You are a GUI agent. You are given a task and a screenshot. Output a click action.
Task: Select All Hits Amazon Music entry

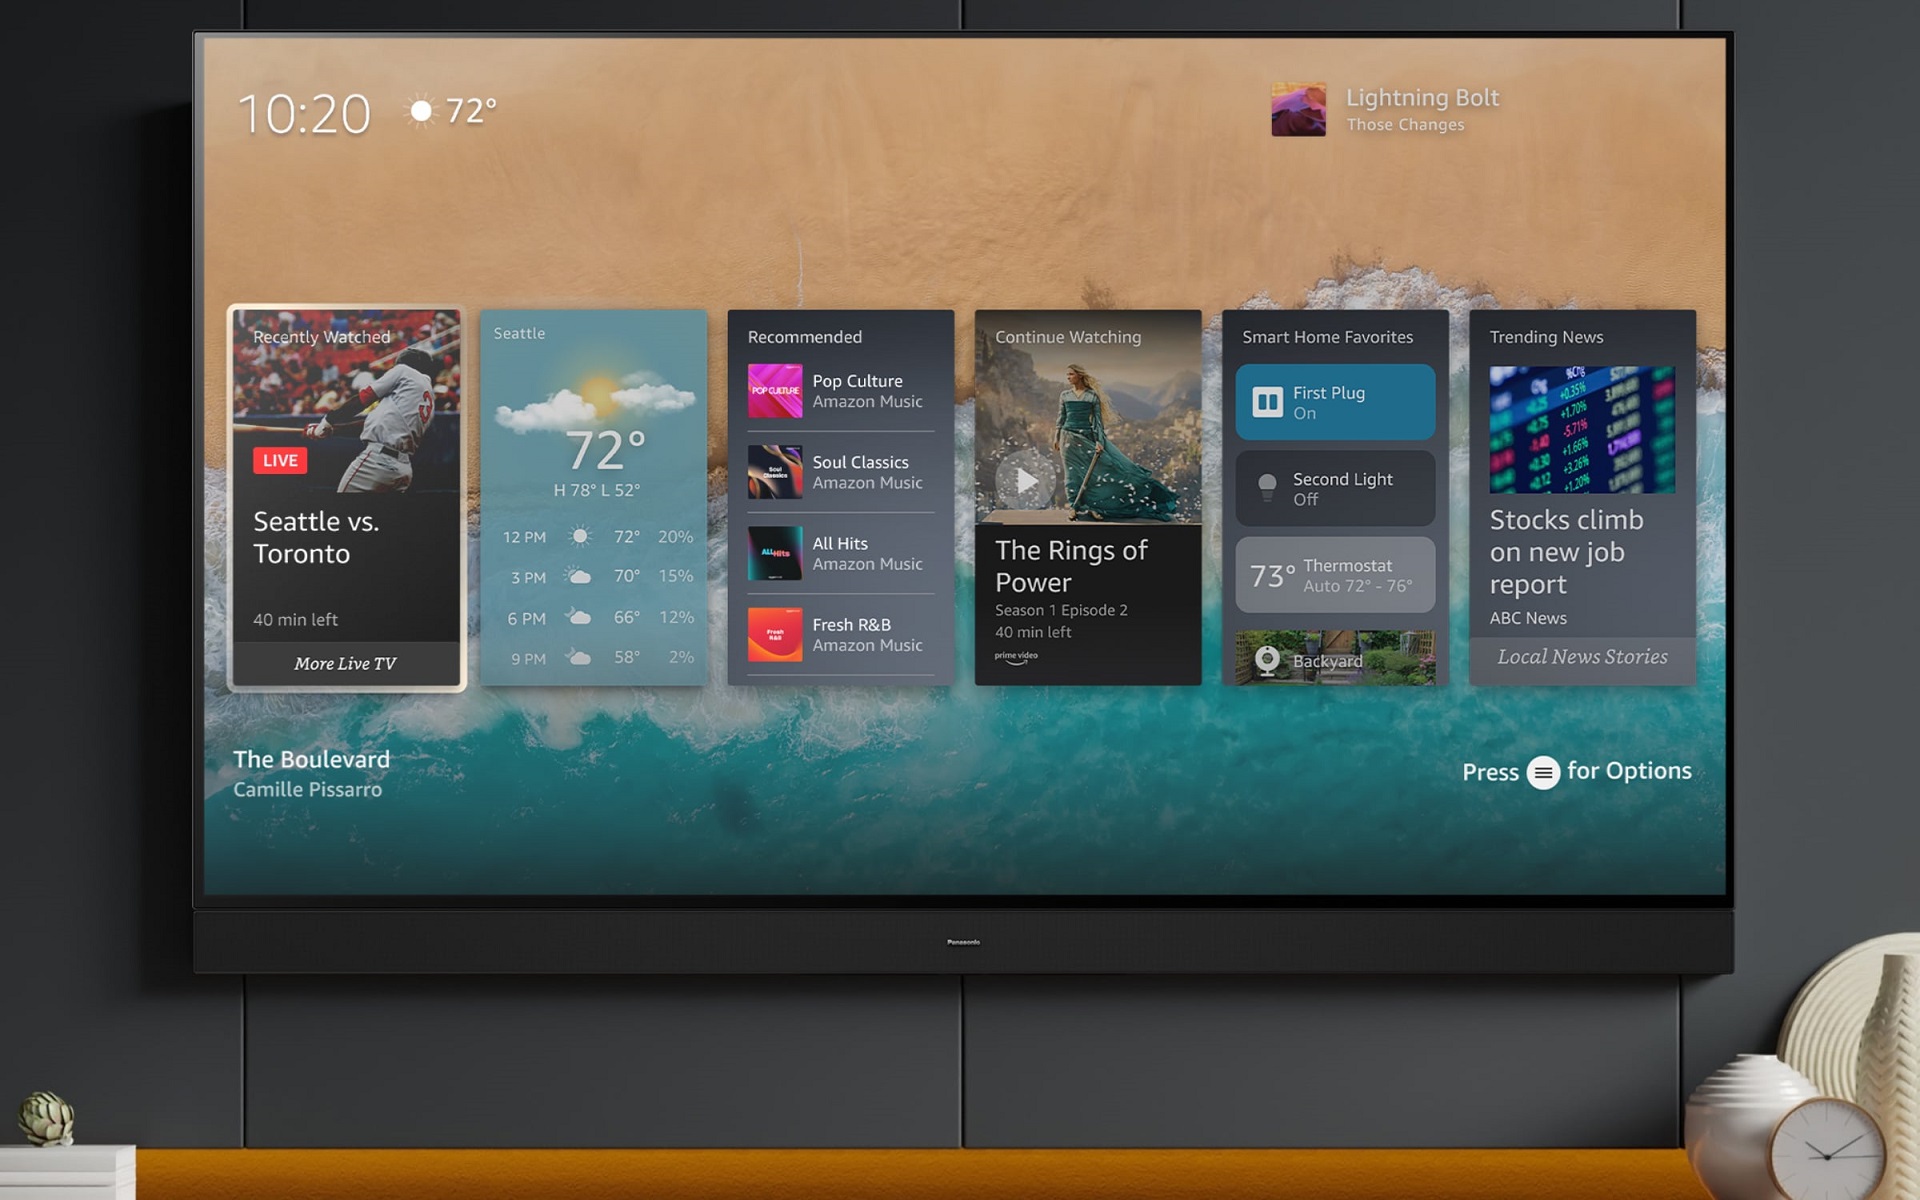840,553
